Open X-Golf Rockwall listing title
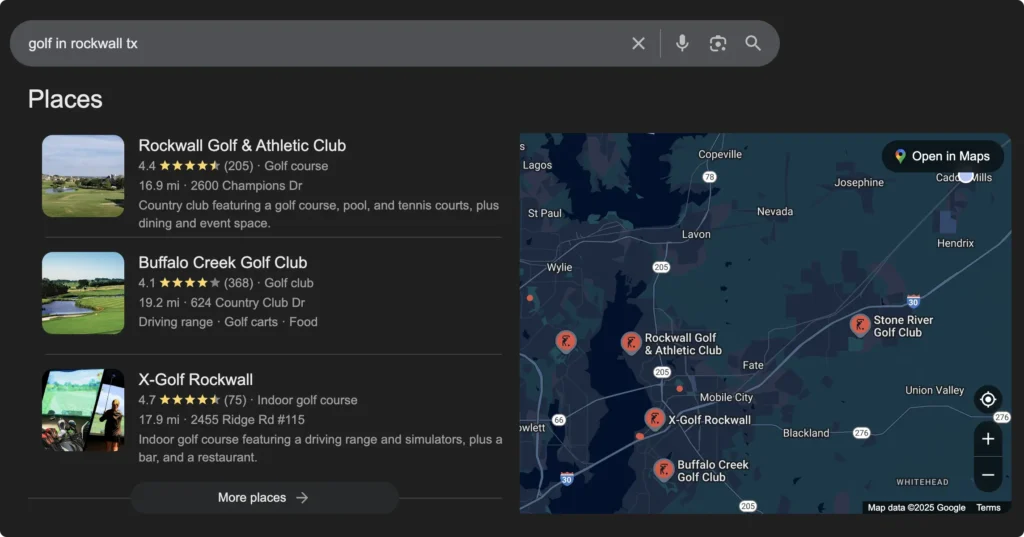 195,379
